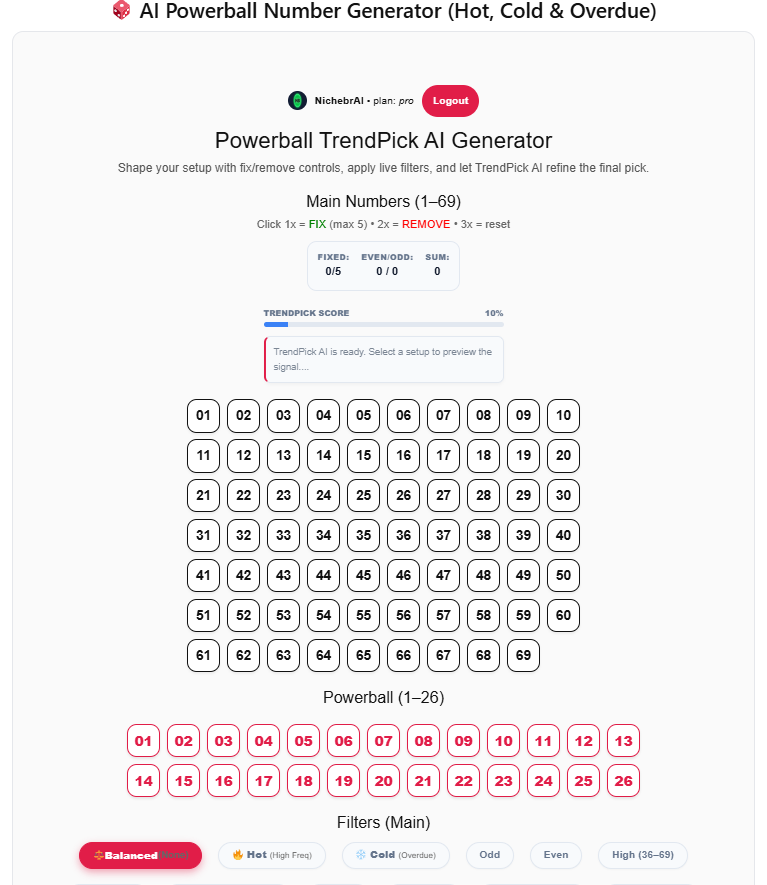This screenshot has width=767, height=885.
Task: Click the TrendPick AI ready message box
Action: tap(383, 358)
